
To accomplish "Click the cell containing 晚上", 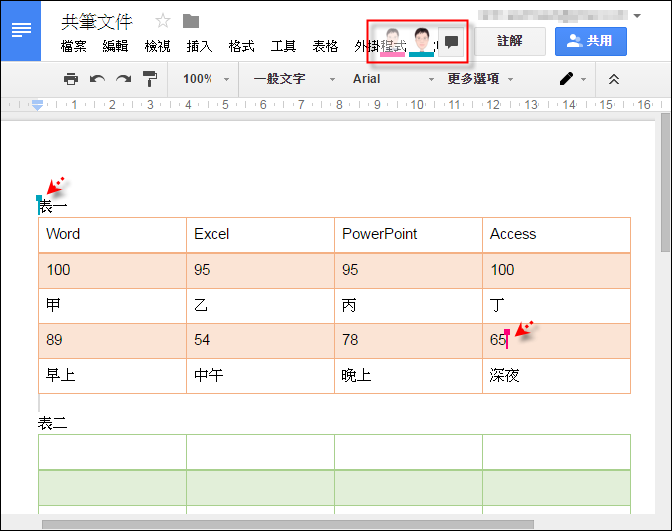I will click(408, 376).
